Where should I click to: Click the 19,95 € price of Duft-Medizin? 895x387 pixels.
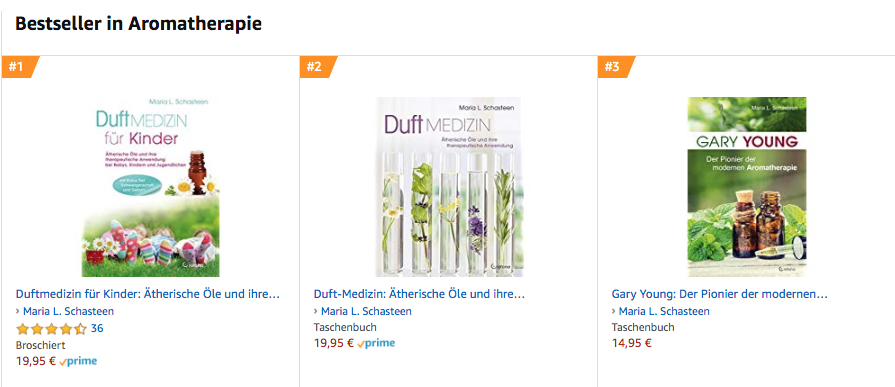(x=334, y=344)
